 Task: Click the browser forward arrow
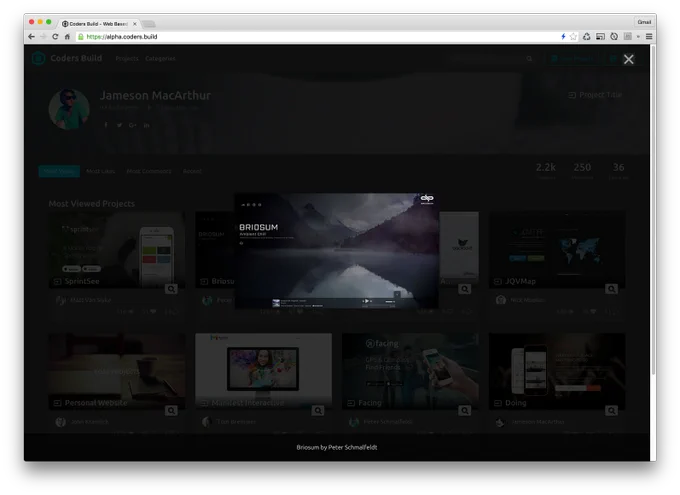click(43, 37)
